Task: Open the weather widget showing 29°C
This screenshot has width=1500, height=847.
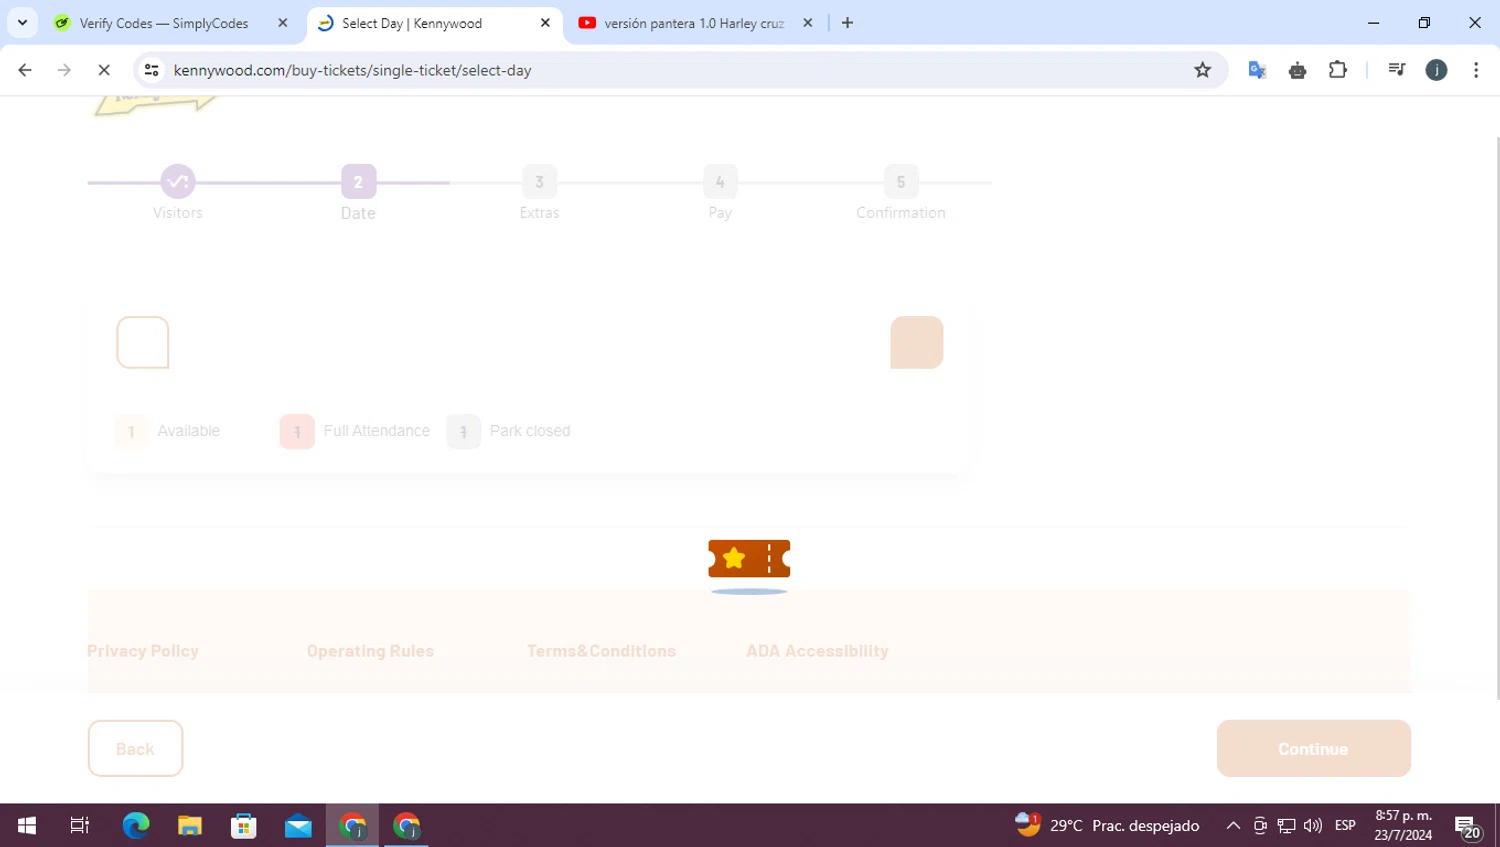Action: [1107, 825]
